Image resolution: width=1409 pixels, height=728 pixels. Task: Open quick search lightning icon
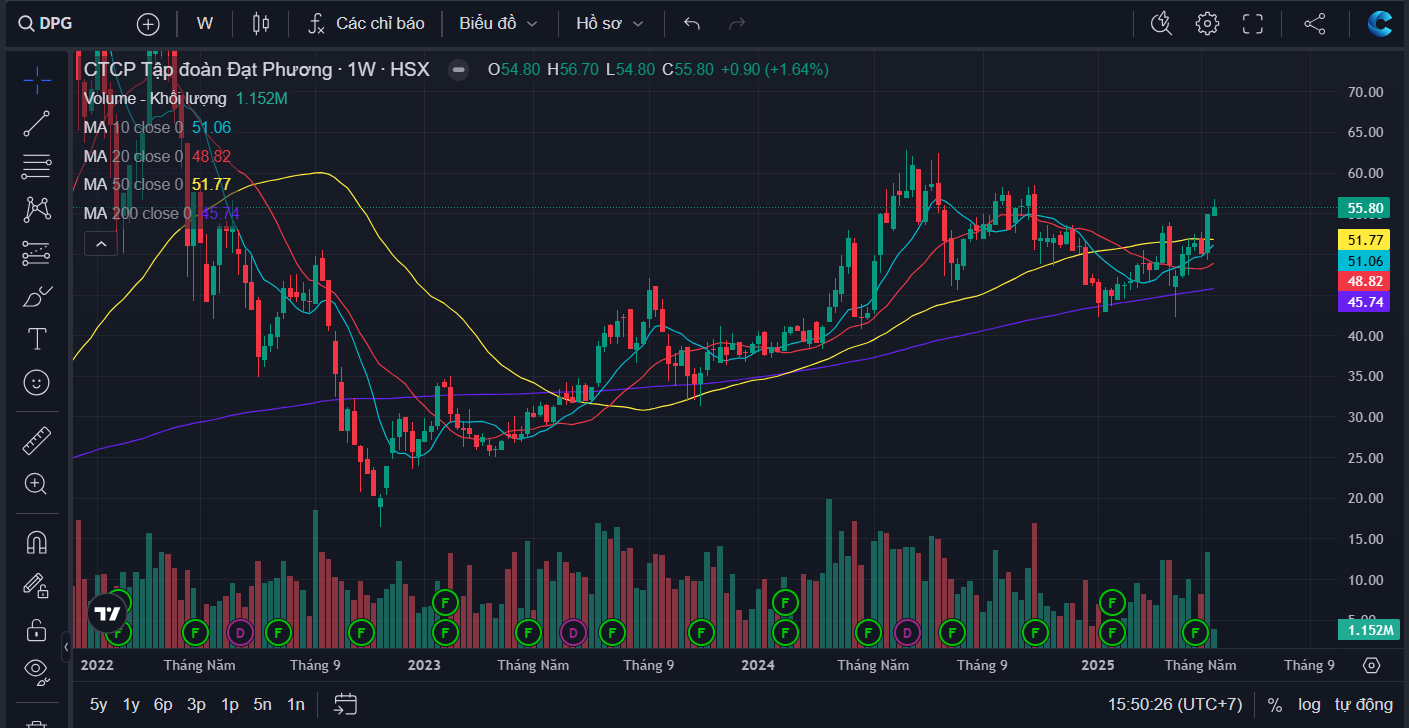(x=1161, y=23)
